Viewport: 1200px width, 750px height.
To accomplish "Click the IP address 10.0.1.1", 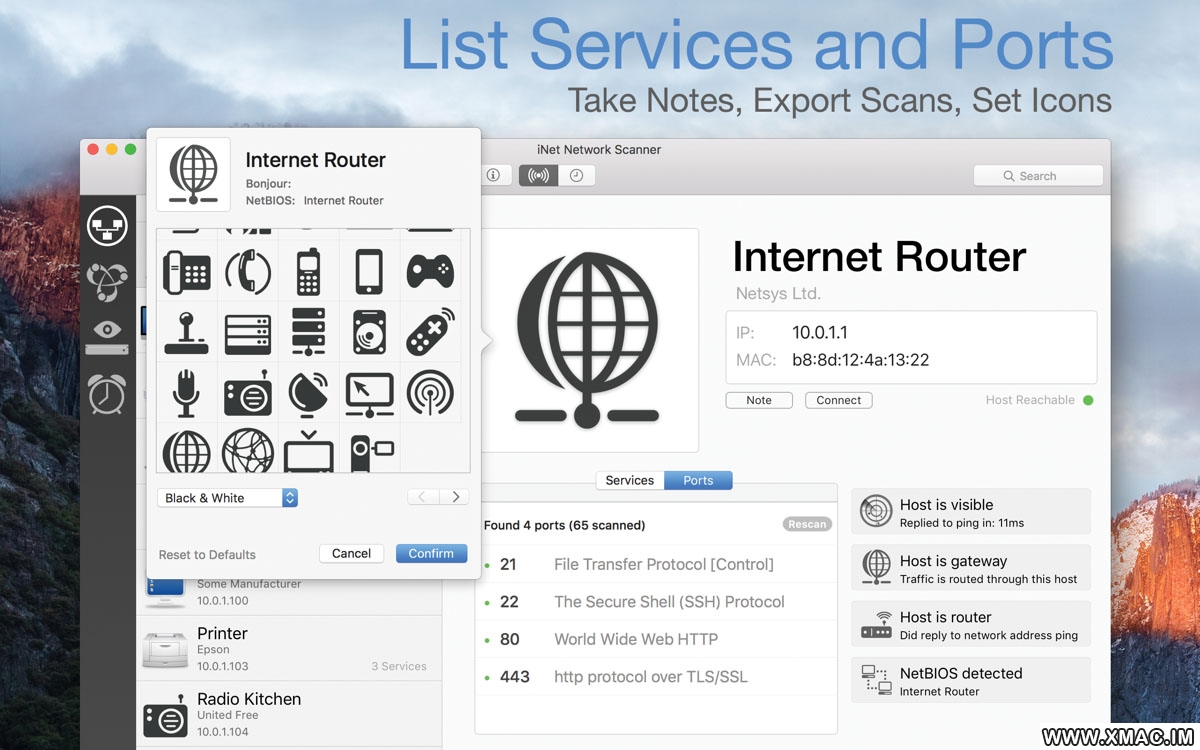I will pyautogui.click(x=820, y=332).
